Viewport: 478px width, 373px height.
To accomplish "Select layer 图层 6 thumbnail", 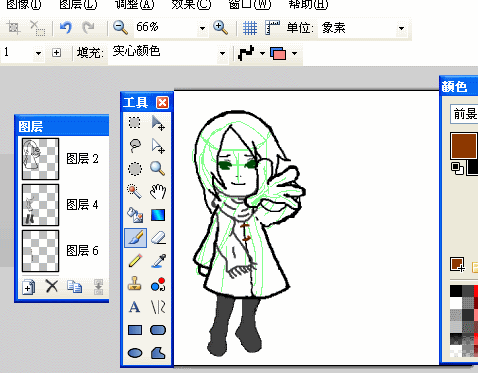I will pos(40,251).
